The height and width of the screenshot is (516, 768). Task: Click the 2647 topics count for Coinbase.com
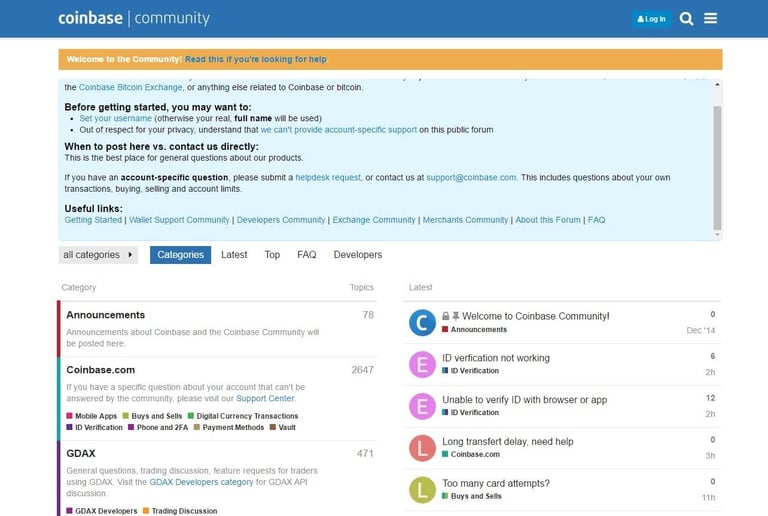(x=362, y=370)
